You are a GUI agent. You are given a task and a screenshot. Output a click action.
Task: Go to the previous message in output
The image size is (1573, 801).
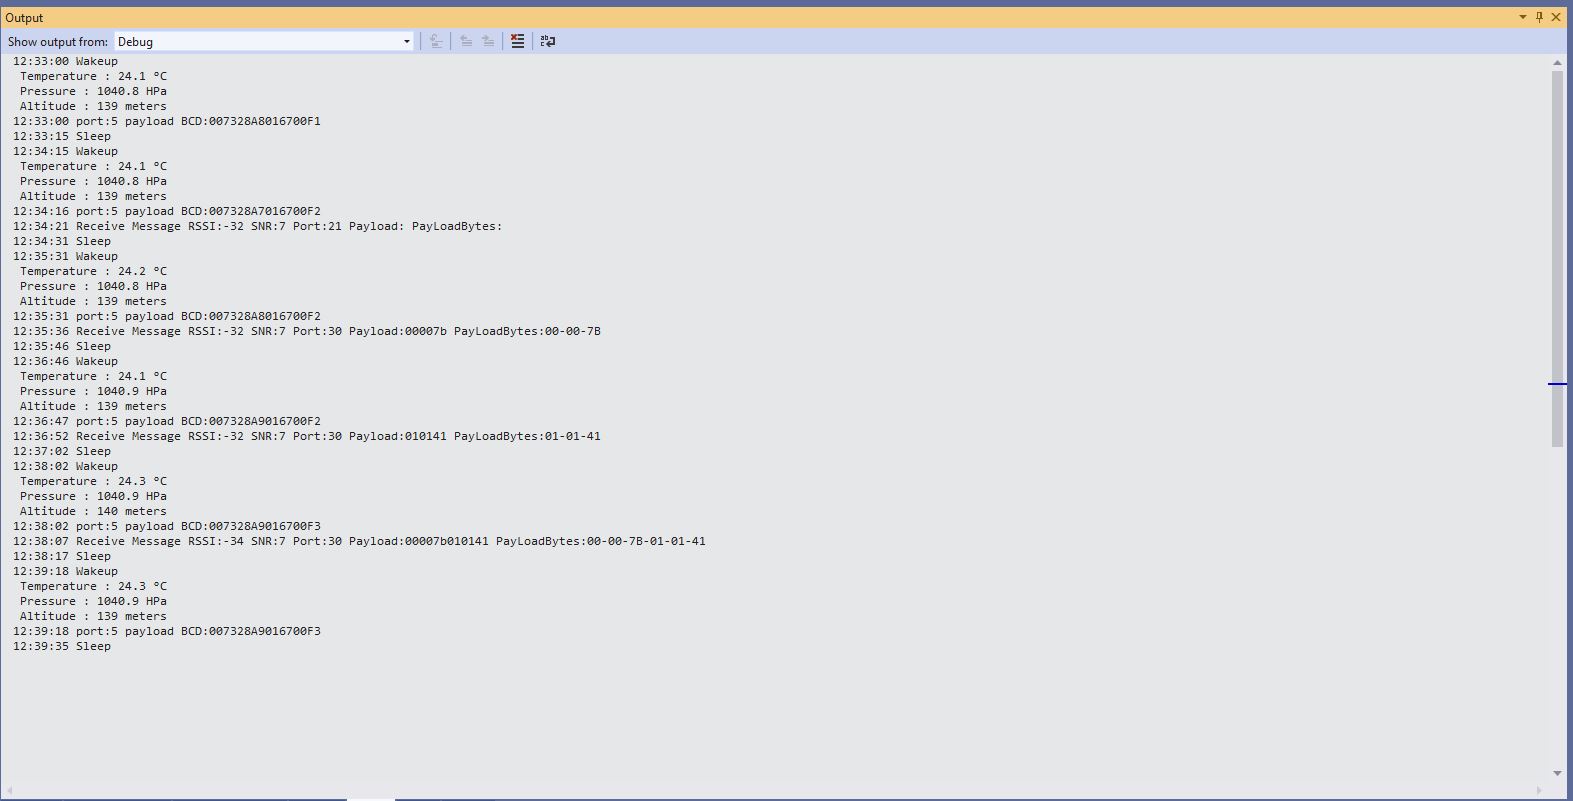[x=466, y=41]
